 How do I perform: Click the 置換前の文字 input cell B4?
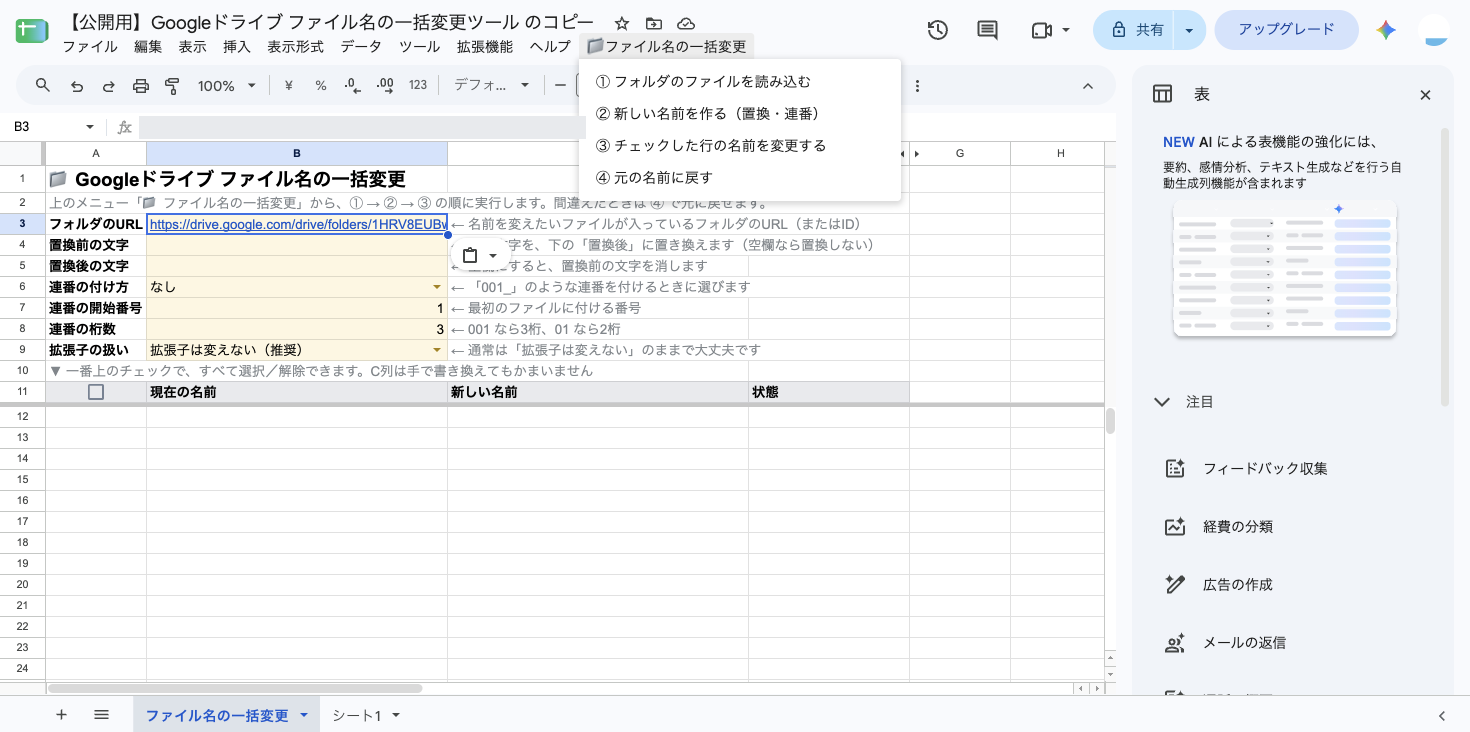click(x=297, y=245)
